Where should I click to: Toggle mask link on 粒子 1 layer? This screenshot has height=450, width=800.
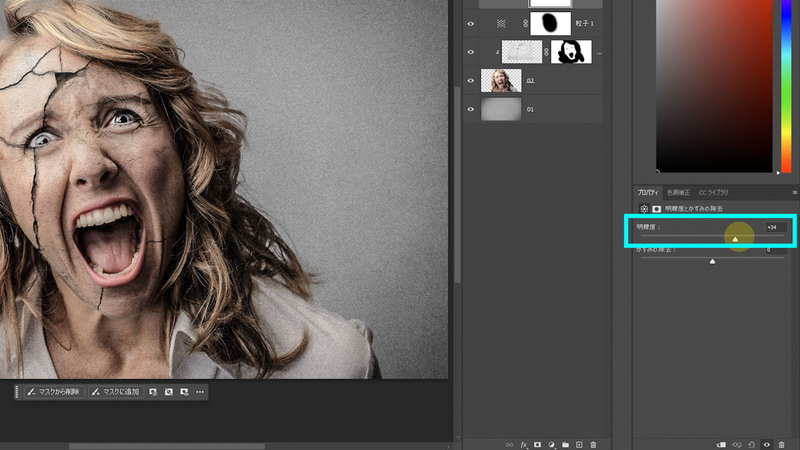click(x=526, y=23)
